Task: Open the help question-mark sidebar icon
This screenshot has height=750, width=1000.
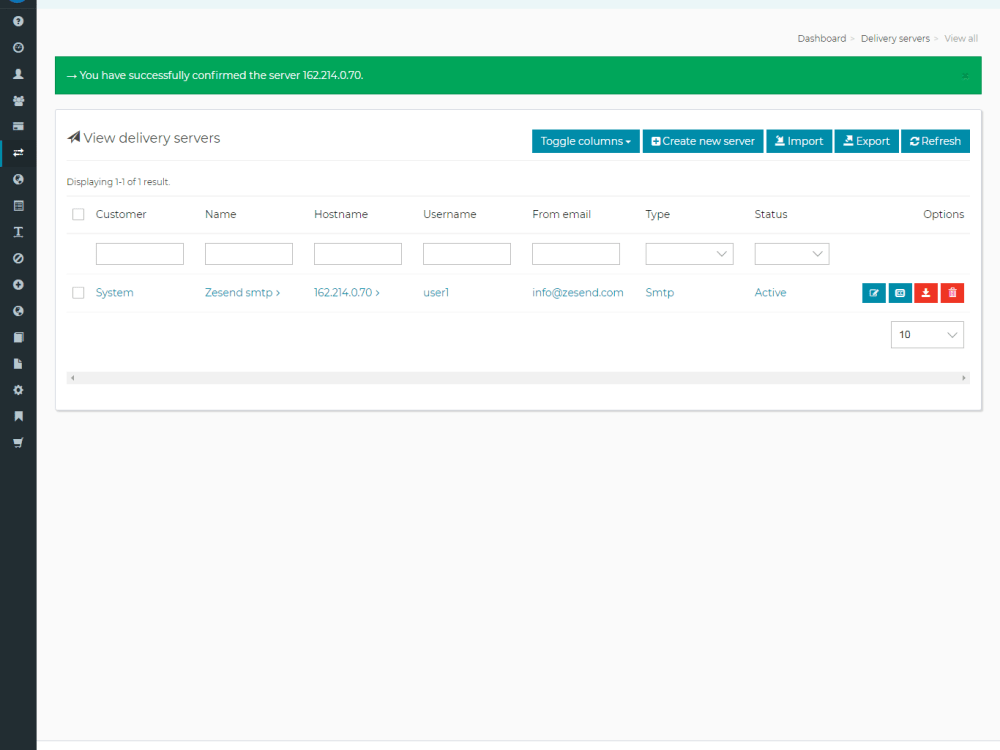Action: coord(18,21)
